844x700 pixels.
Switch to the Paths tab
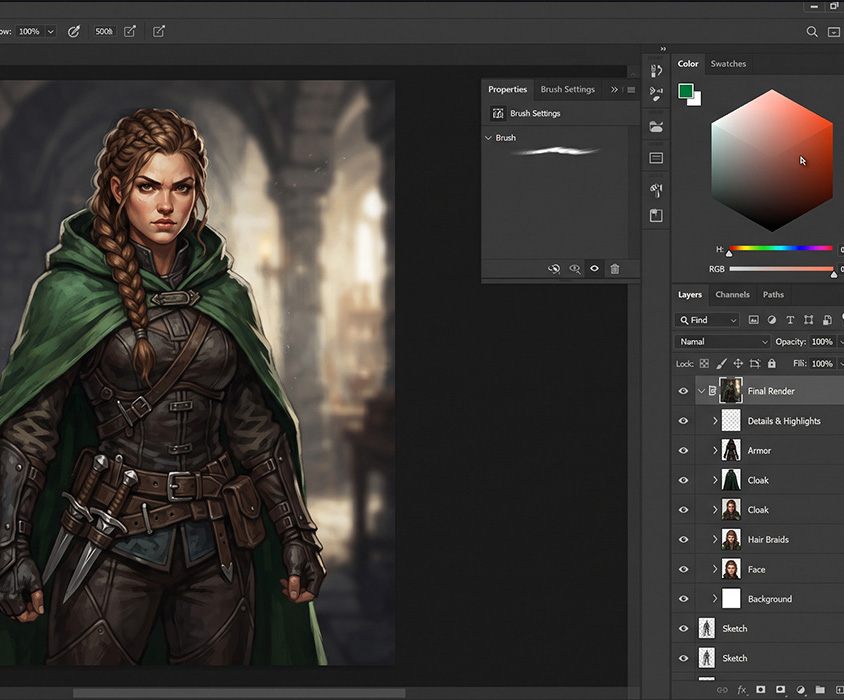[x=773, y=295]
